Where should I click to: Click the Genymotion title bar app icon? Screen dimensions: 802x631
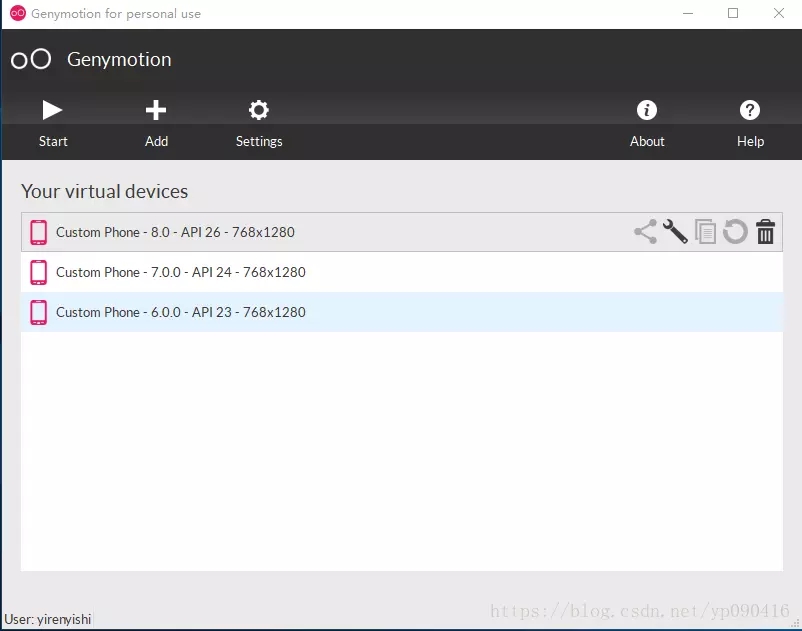pyautogui.click(x=18, y=13)
